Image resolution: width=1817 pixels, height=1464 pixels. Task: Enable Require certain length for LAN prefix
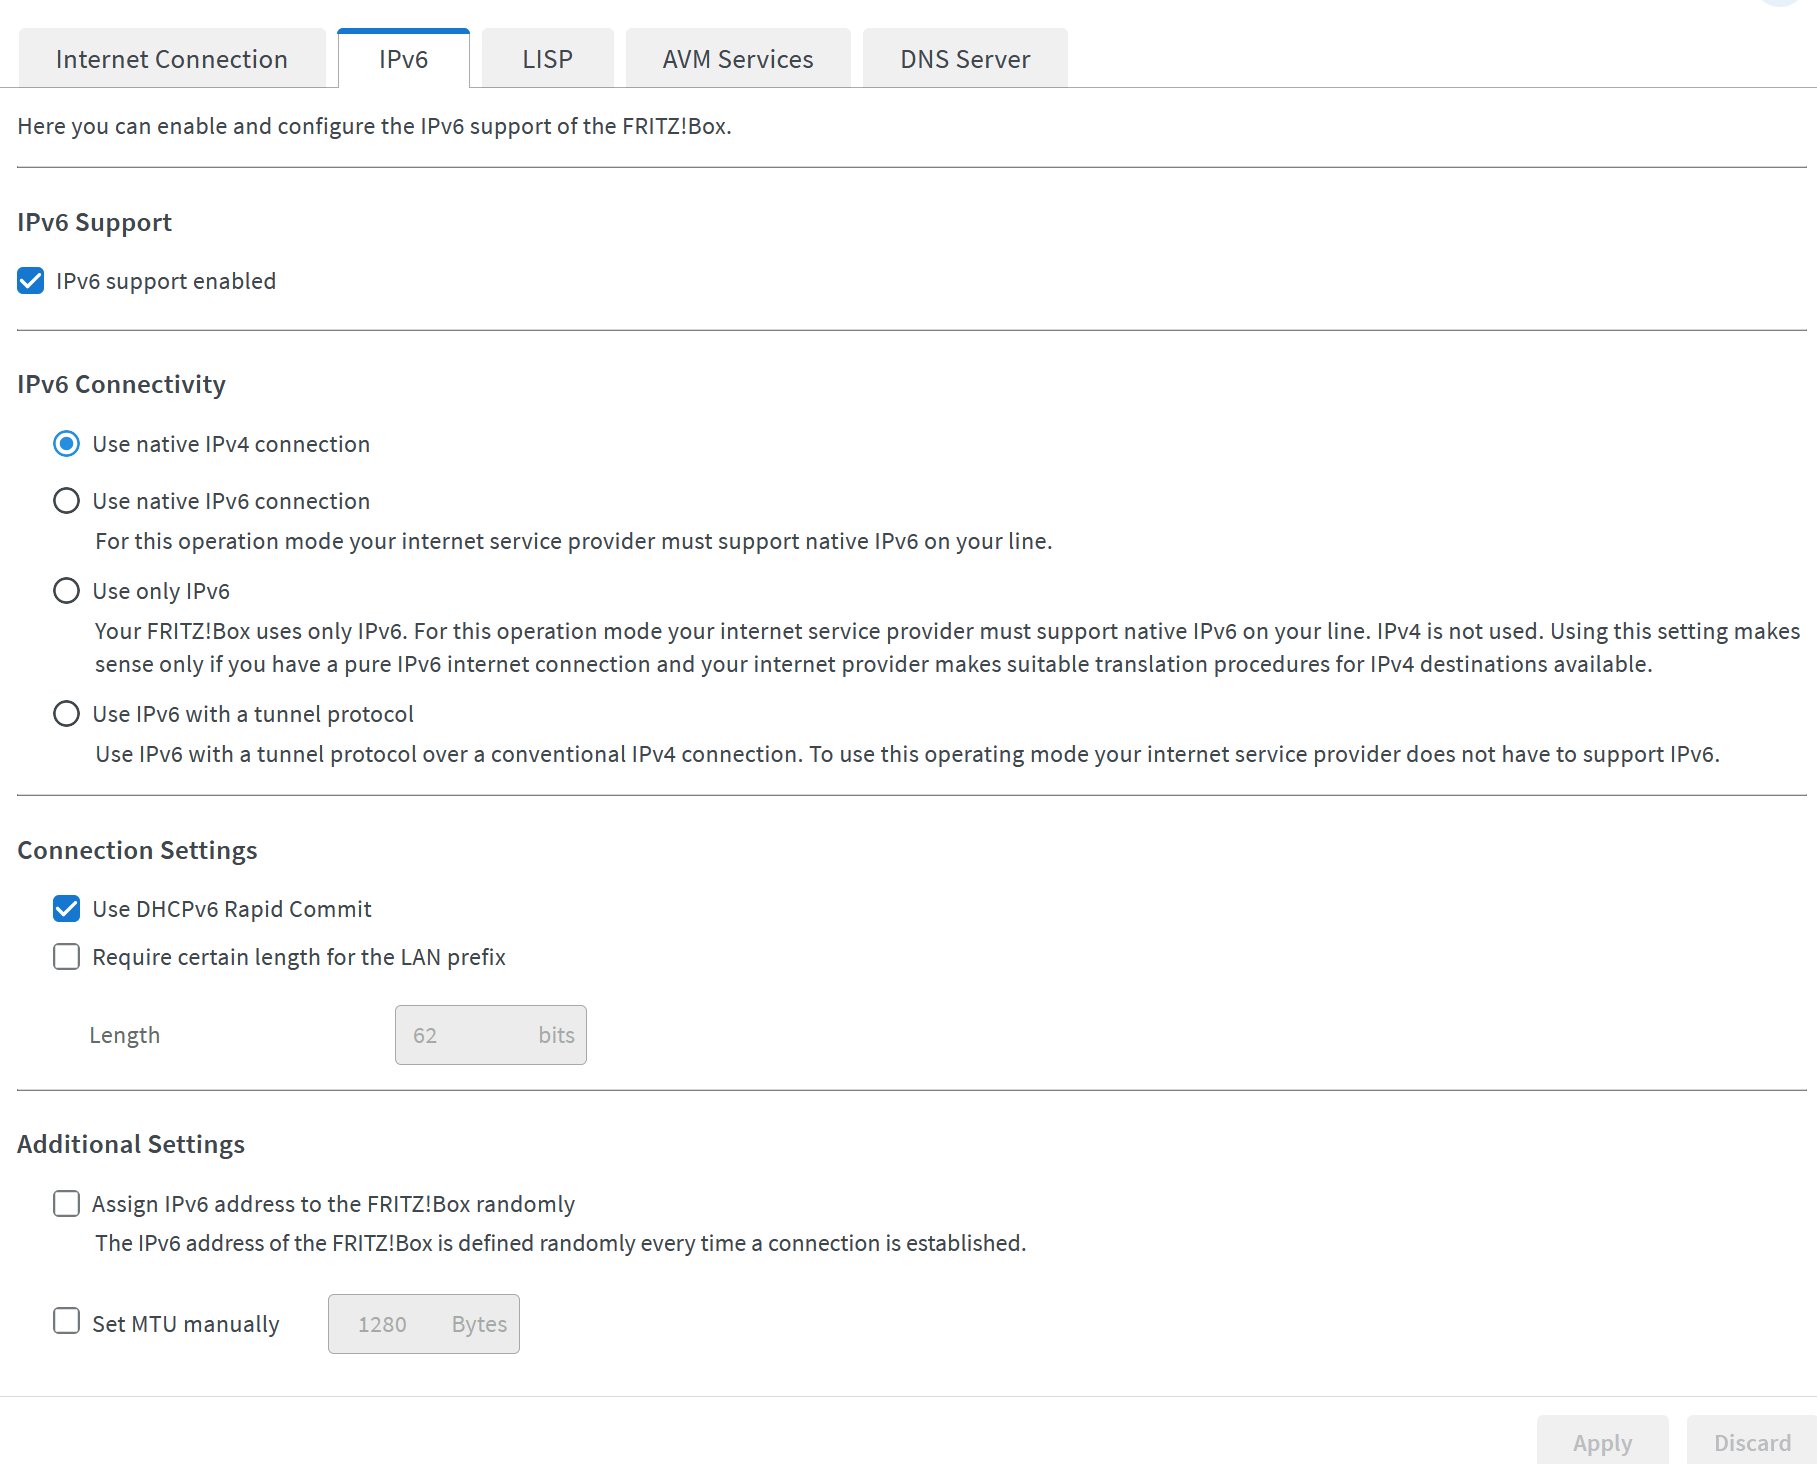[x=67, y=957]
